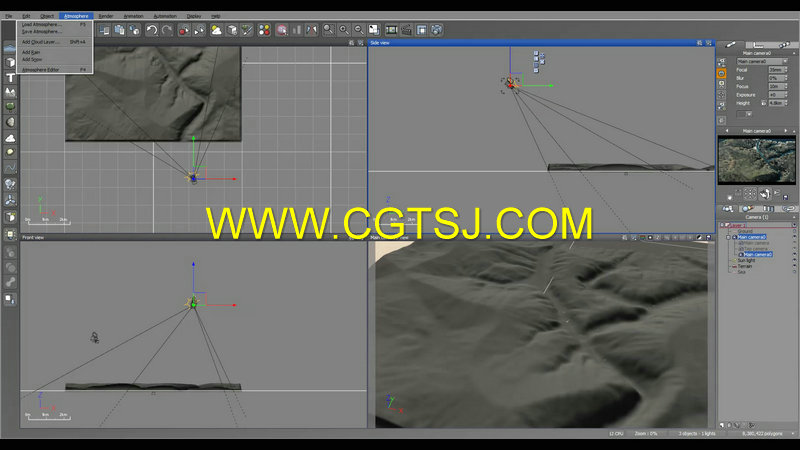Click the Exposure value stepper

coord(786,95)
